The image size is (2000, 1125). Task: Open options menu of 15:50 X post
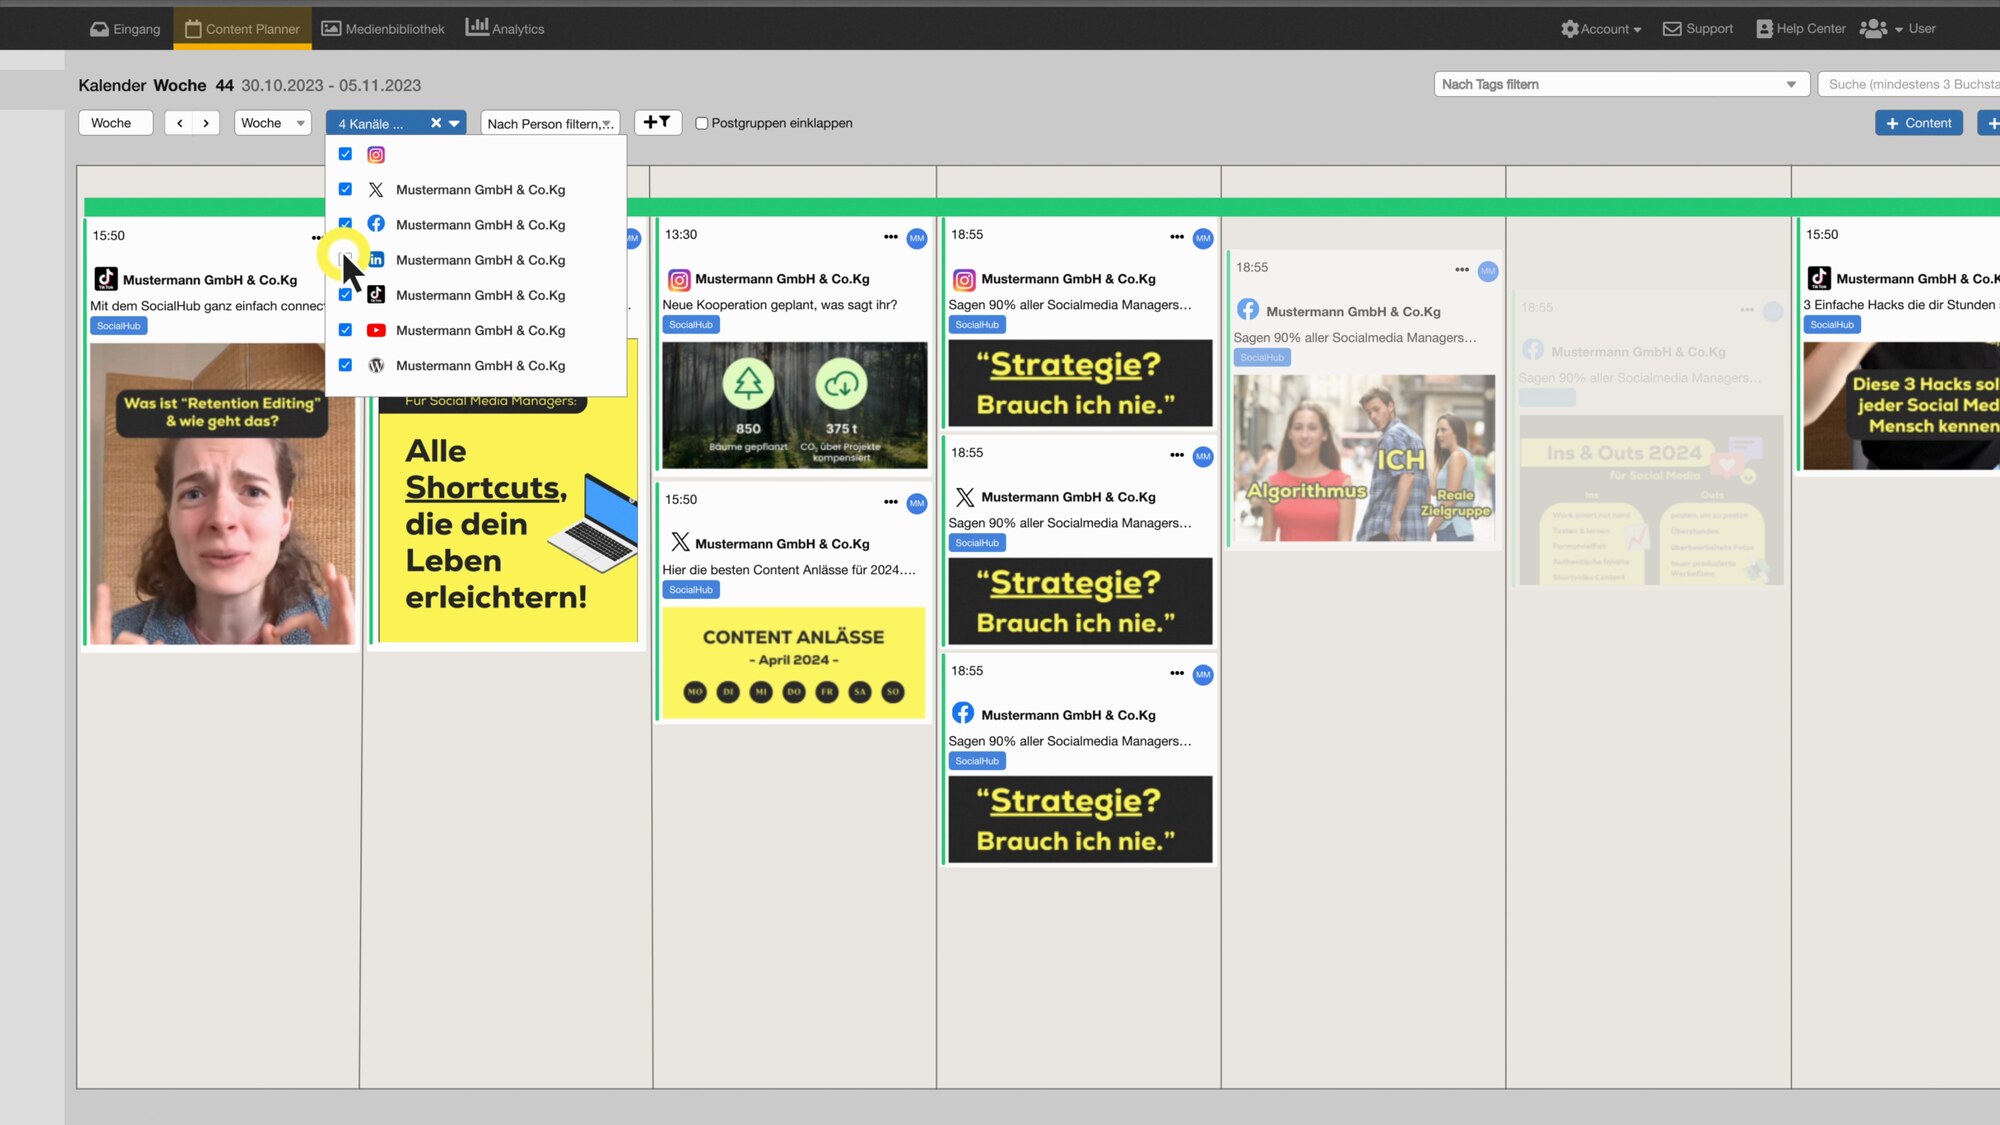click(891, 502)
